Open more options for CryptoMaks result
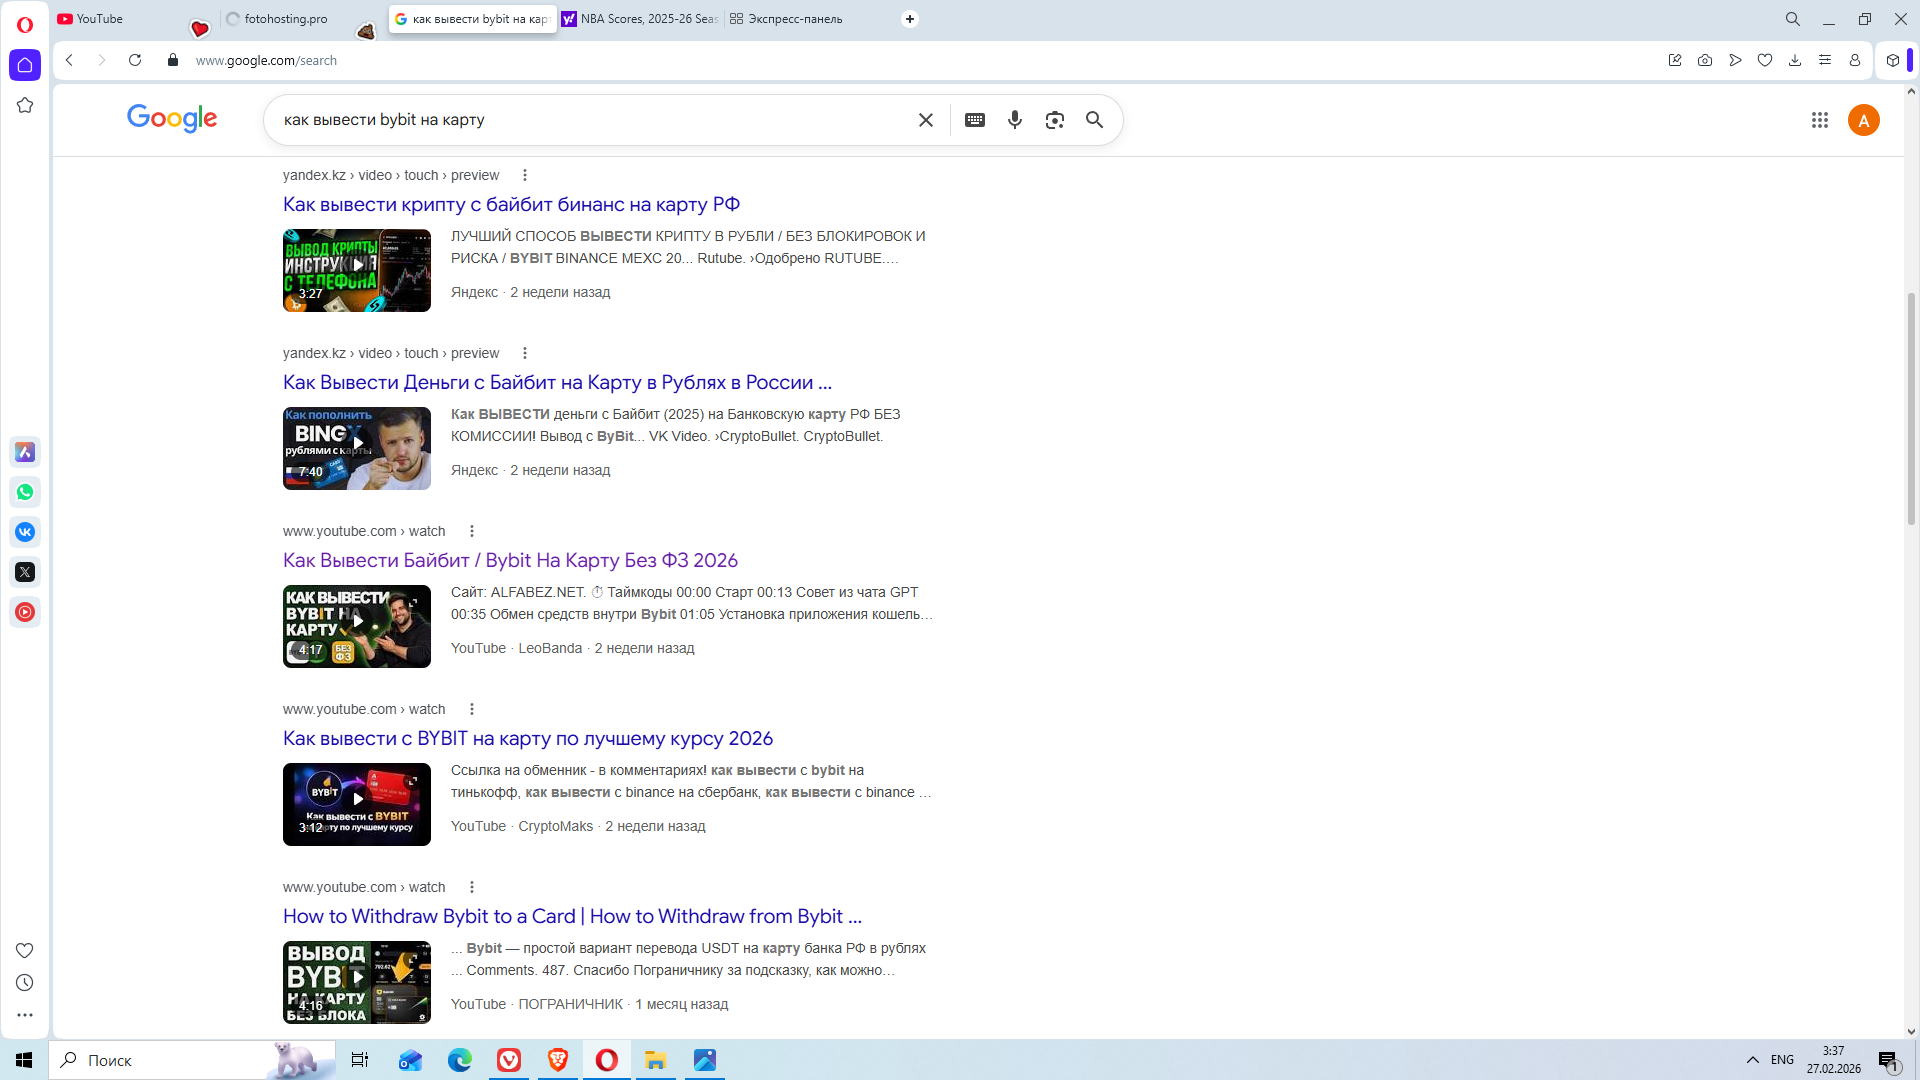This screenshot has width=1920, height=1080. (472, 709)
